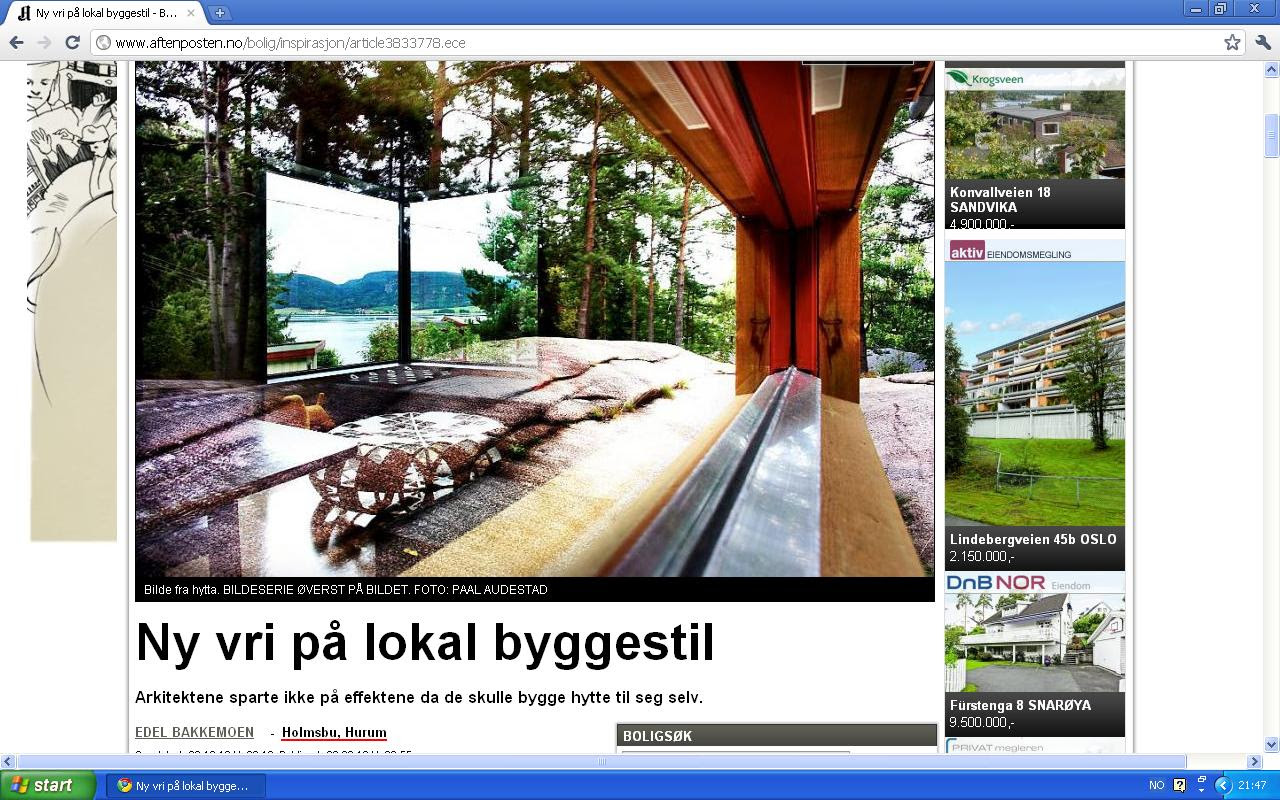Image resolution: width=1280 pixels, height=800 pixels.
Task: Click the horizontal scrollbar thumb
Action: 601,761
